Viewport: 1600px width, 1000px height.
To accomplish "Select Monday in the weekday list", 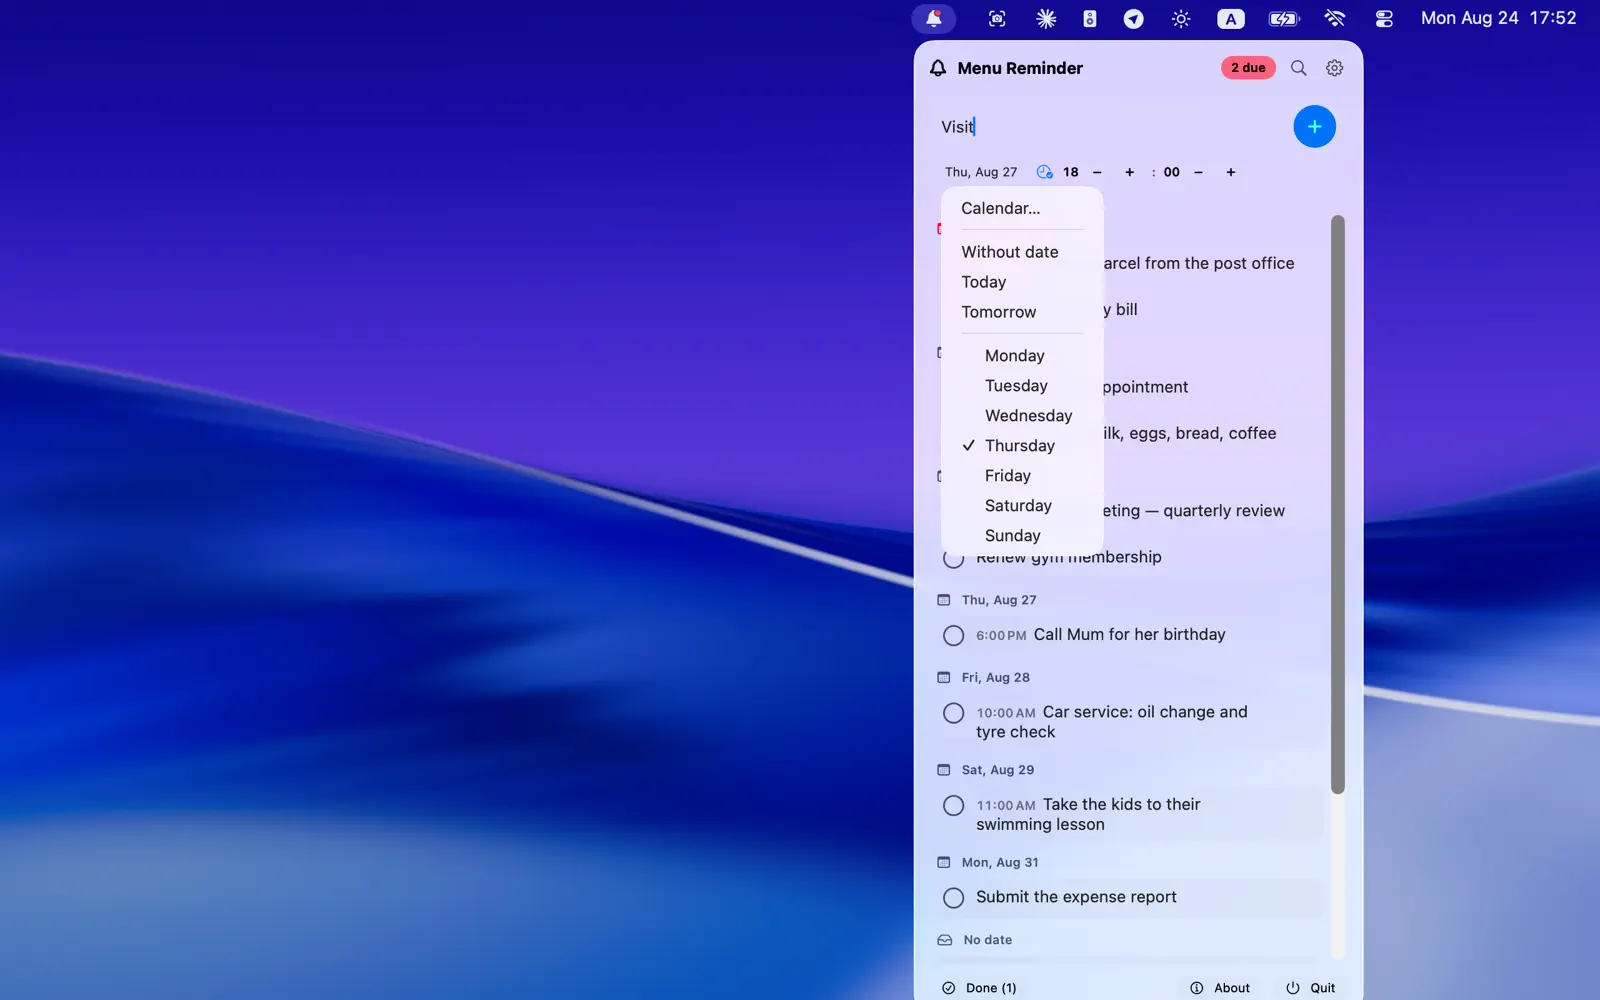I will tap(1022, 356).
